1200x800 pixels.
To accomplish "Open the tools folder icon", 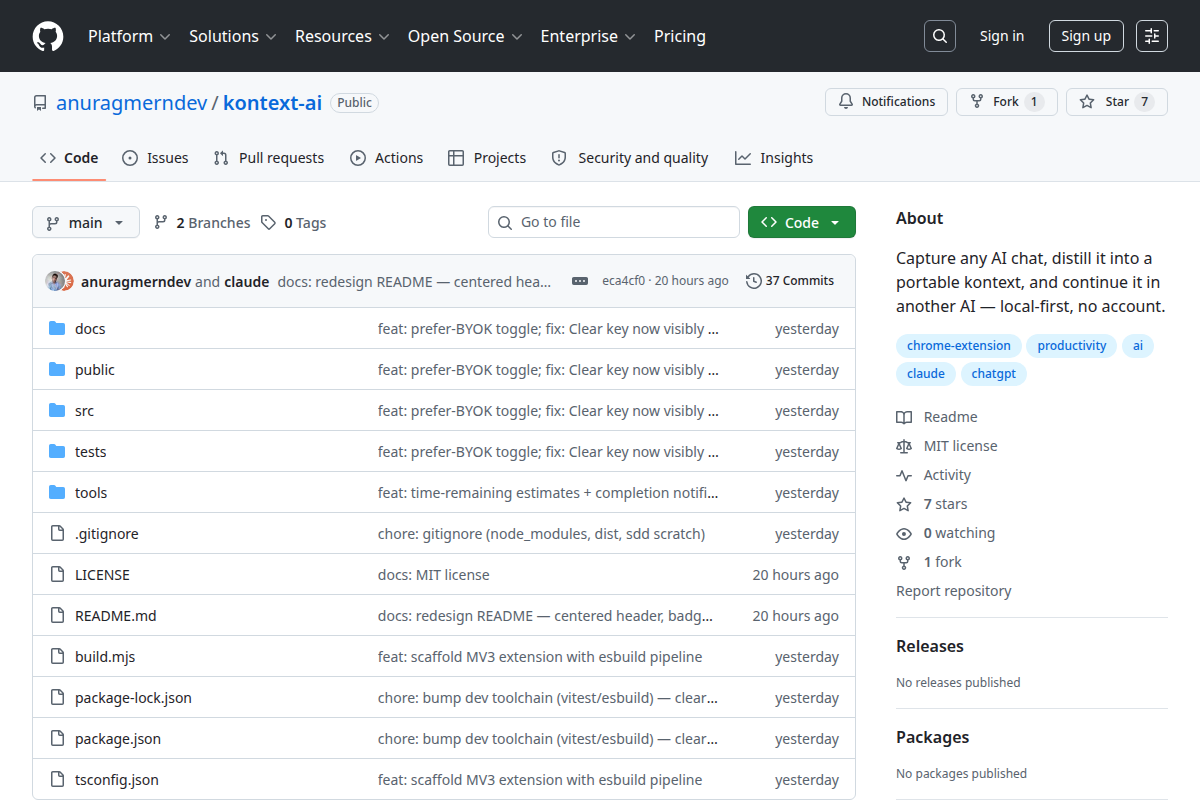I will 57,492.
